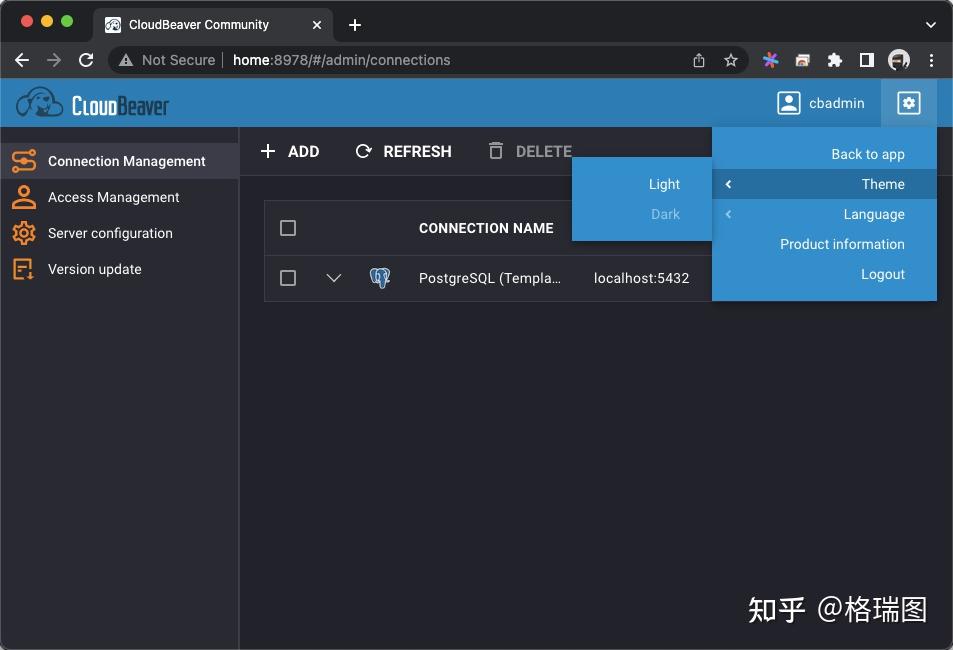Click the CloudBeaver logo
953x650 pixels.
92,103
